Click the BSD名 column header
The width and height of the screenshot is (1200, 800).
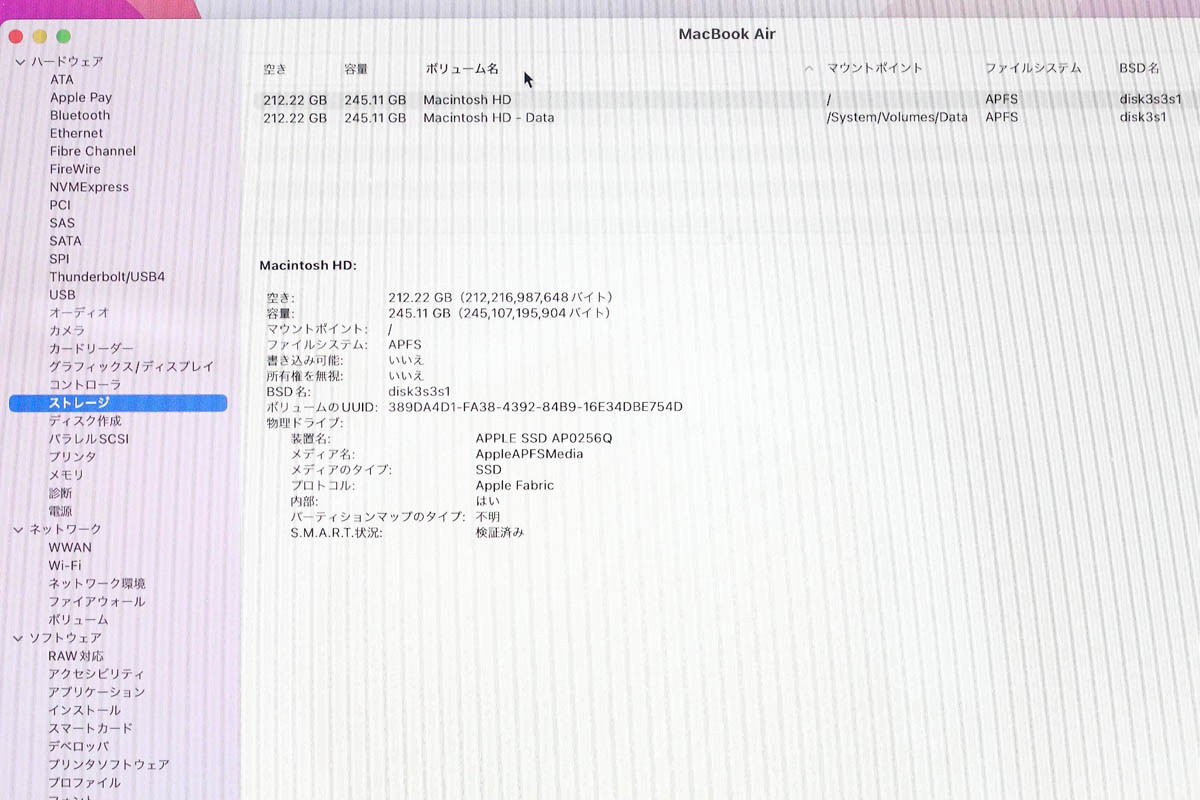(x=1139, y=69)
